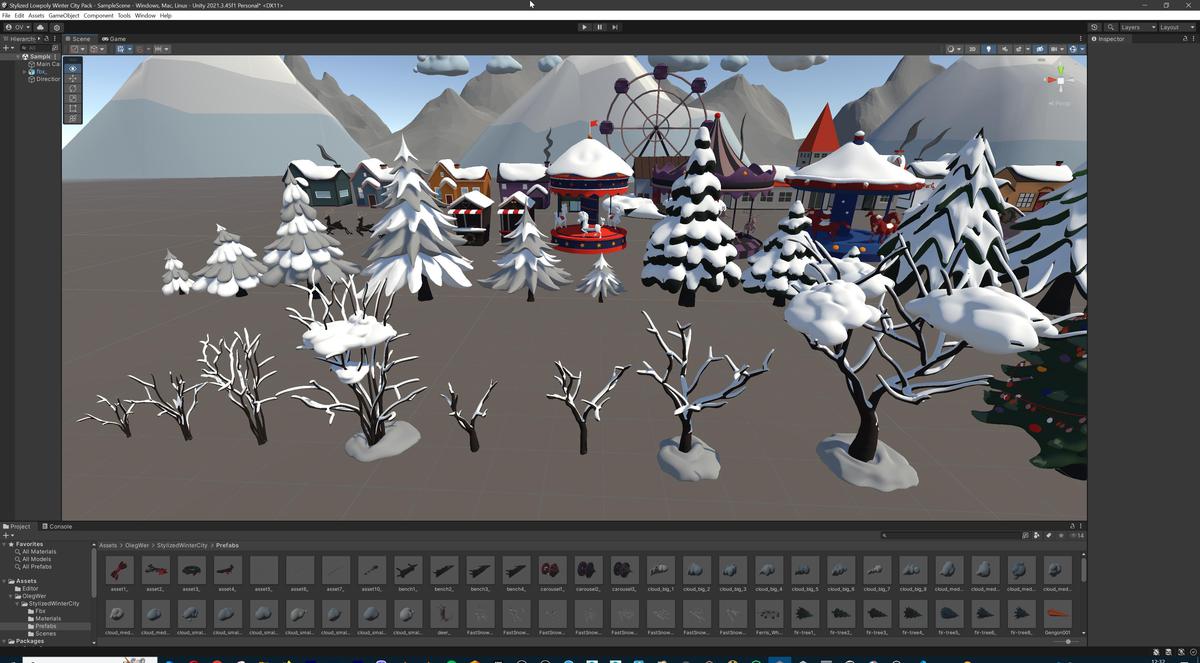Screen dimensions: 1200x663
Task: Open the Edit menu
Action: (x=19, y=15)
